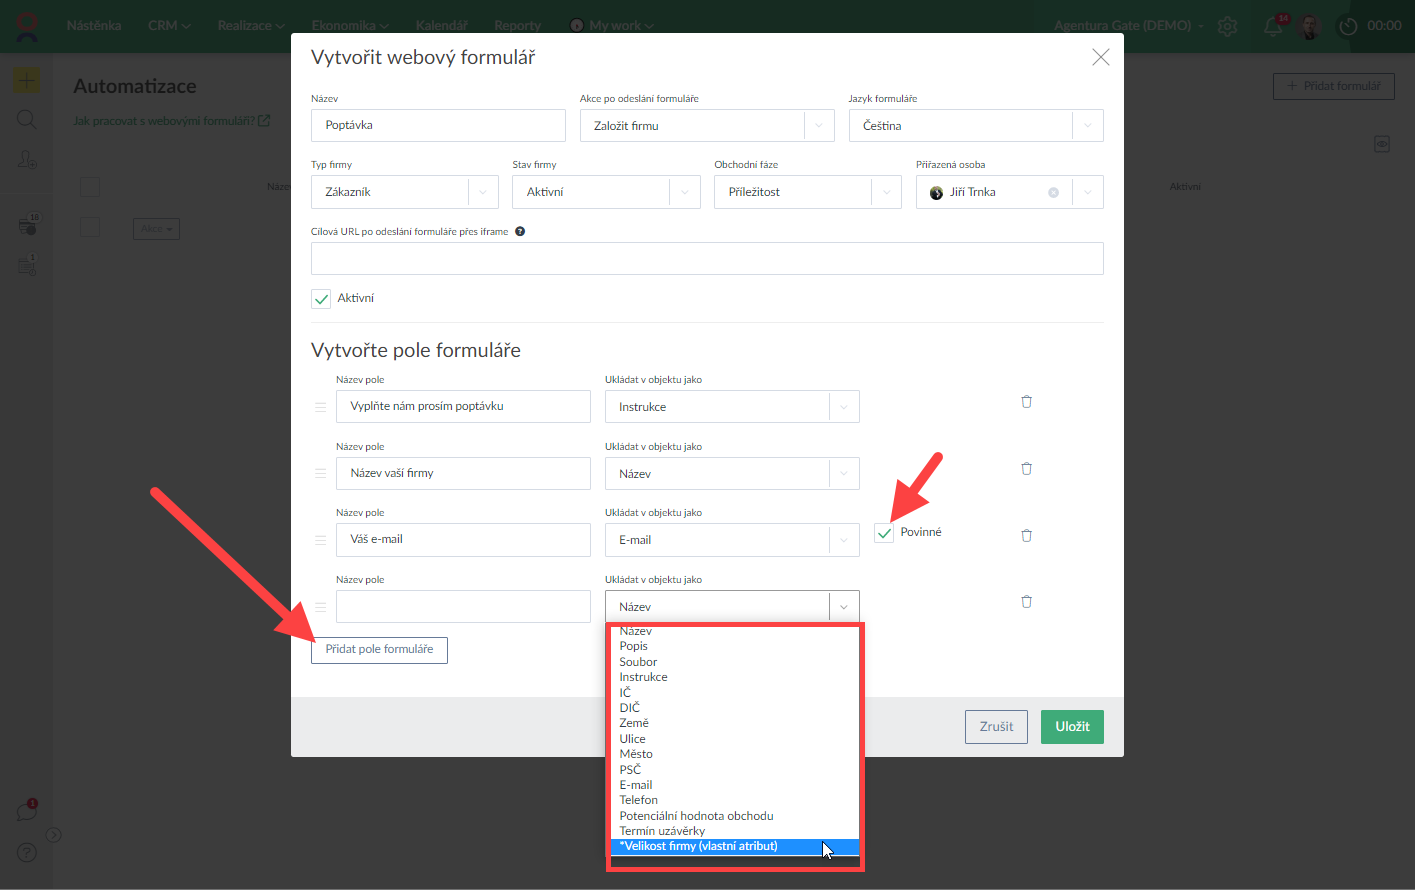Select 'Velikost firmy (vlastní atribut)' option
The image size is (1415, 890).
coord(698,846)
